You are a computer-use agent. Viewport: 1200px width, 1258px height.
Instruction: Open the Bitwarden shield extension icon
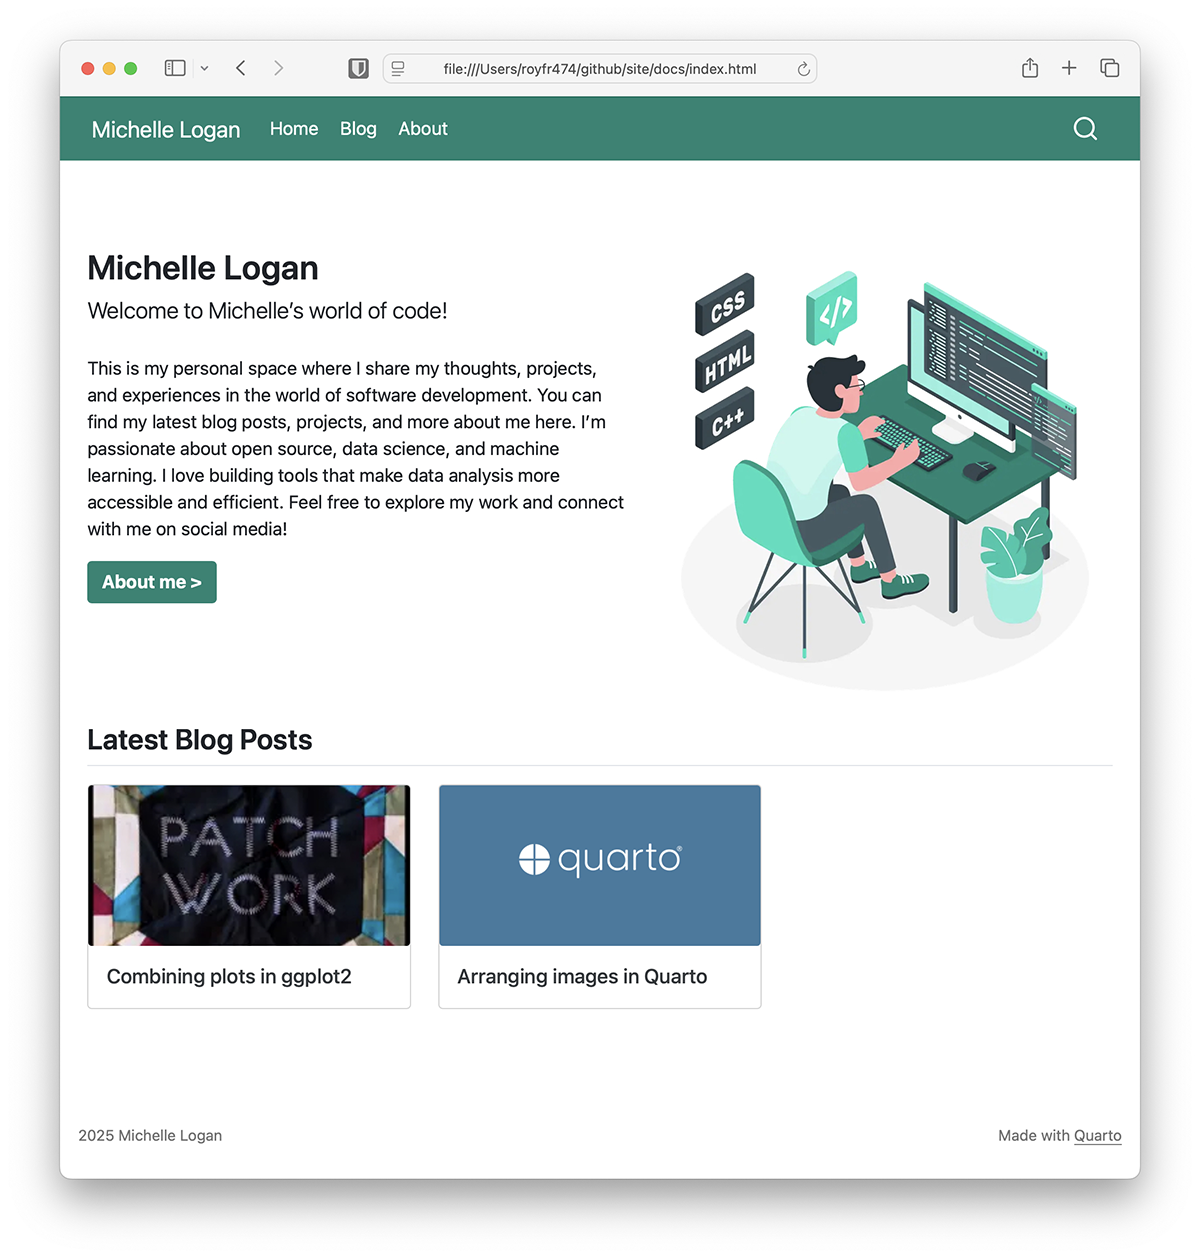(x=358, y=68)
